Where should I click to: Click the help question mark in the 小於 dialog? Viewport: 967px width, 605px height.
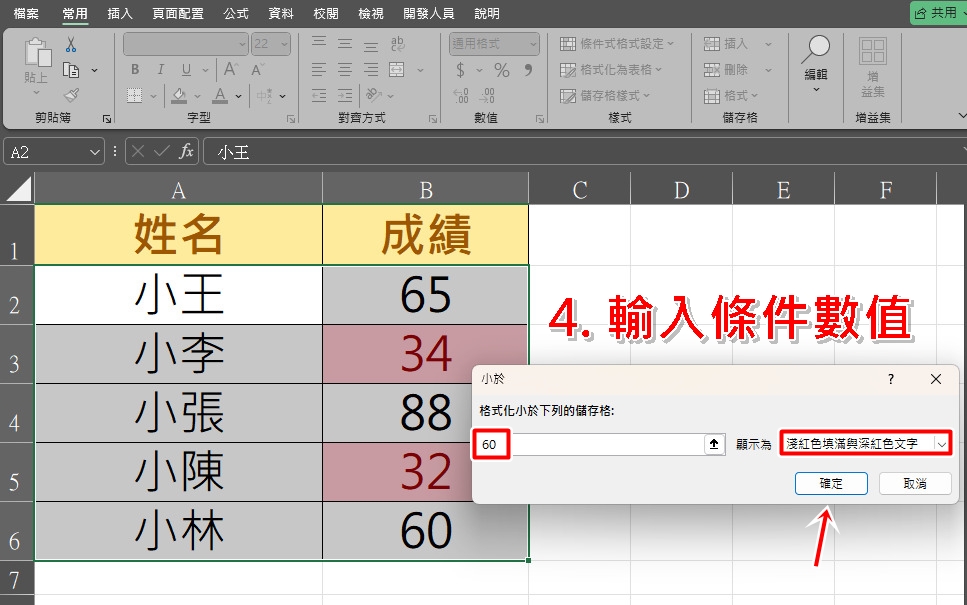coord(891,379)
